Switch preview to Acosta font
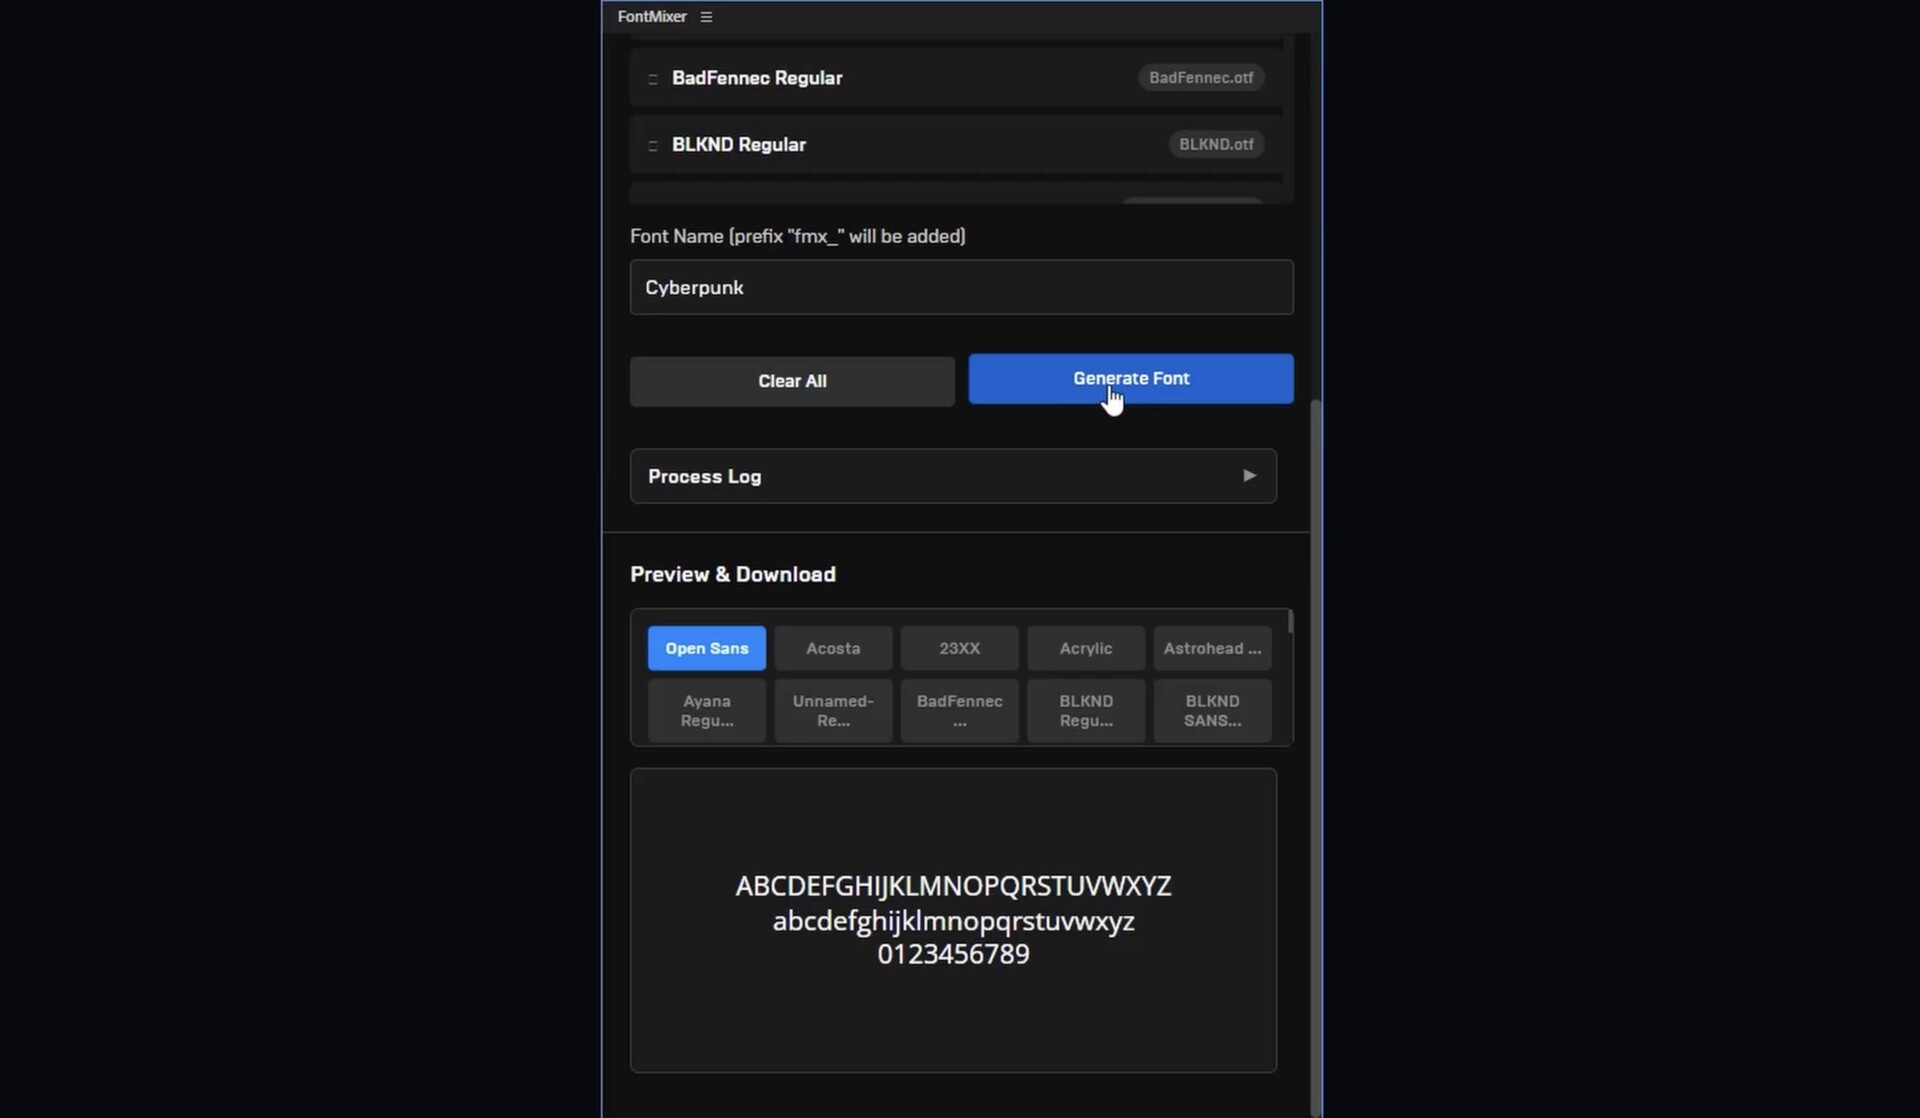This screenshot has height=1118, width=1920. [x=833, y=649]
